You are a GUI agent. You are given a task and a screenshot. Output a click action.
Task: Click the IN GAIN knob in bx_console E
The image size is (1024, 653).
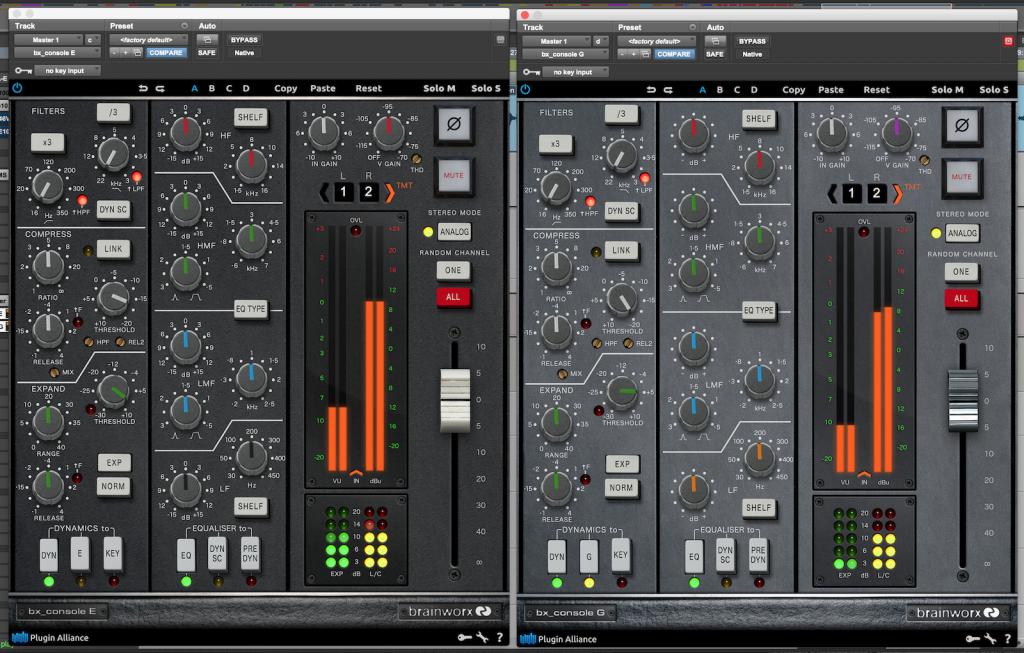324,133
